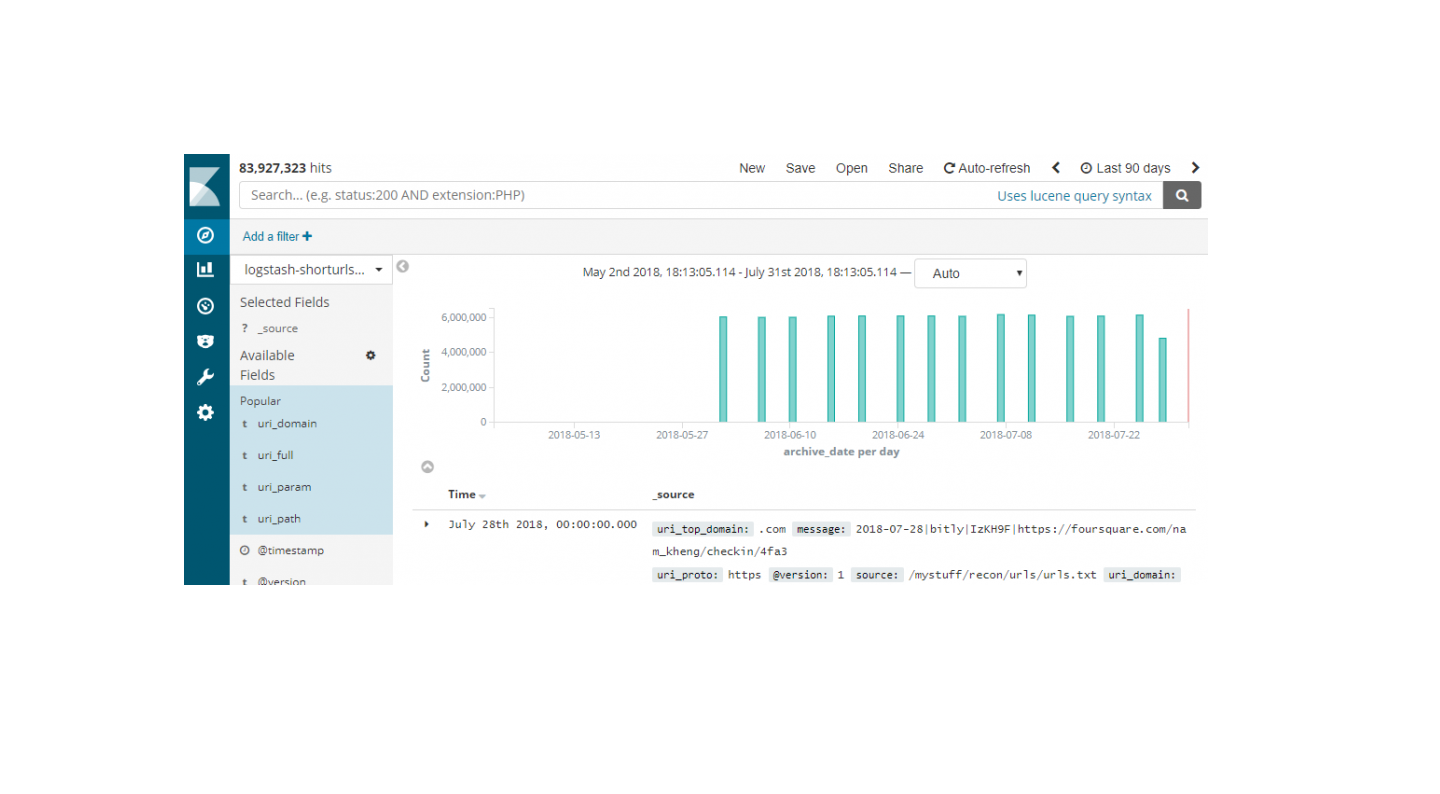Open the Visualize bar chart icon
This screenshot has width=1440, height=794.
click(x=205, y=269)
